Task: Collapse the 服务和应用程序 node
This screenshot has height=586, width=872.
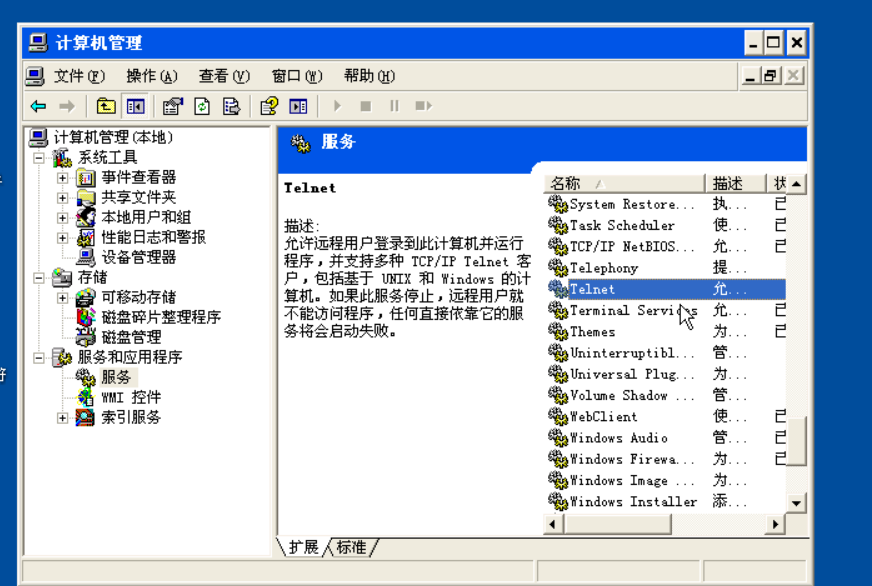Action: click(38, 357)
